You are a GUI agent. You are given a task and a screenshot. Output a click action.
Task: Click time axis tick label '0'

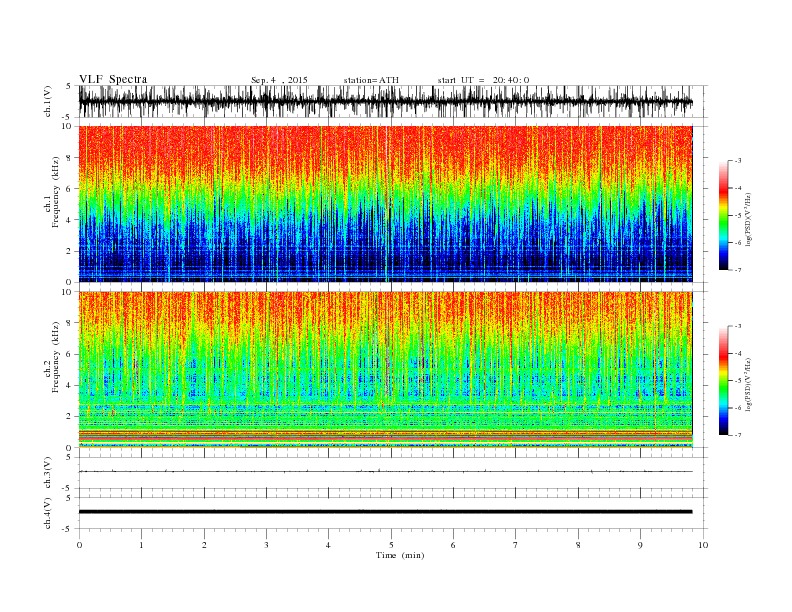click(x=79, y=545)
